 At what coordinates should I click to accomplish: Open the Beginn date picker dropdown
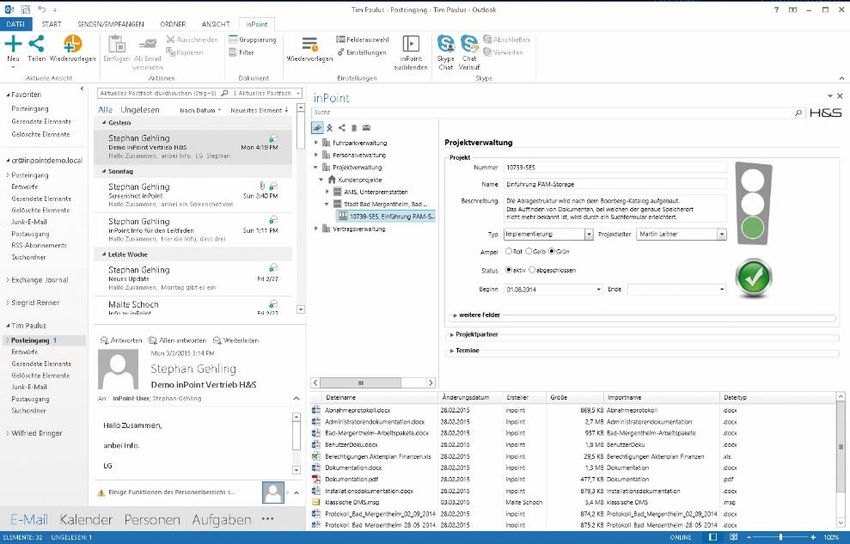[598, 289]
